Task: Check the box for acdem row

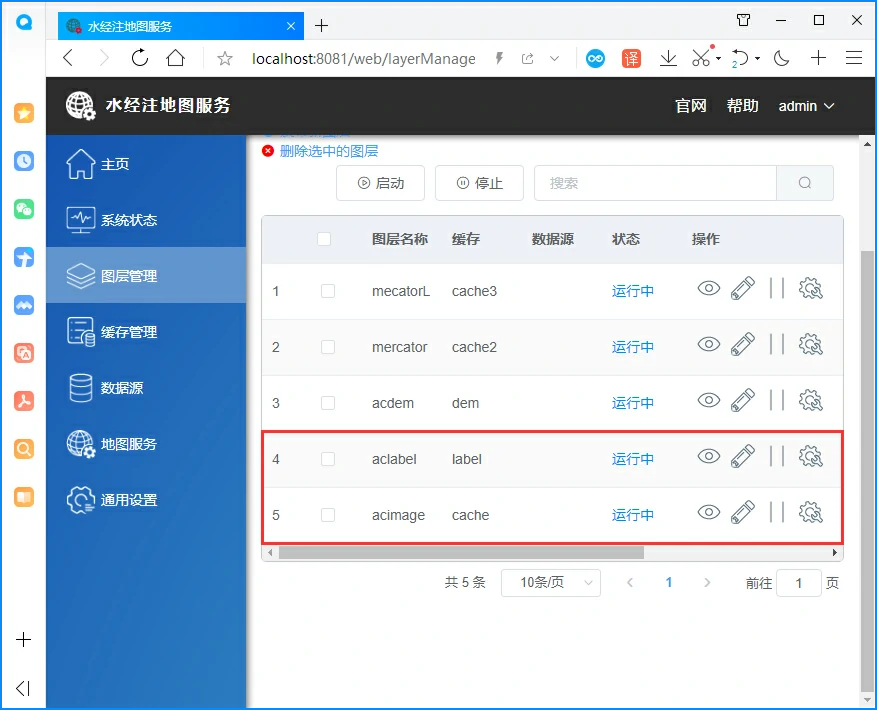Action: click(x=328, y=403)
